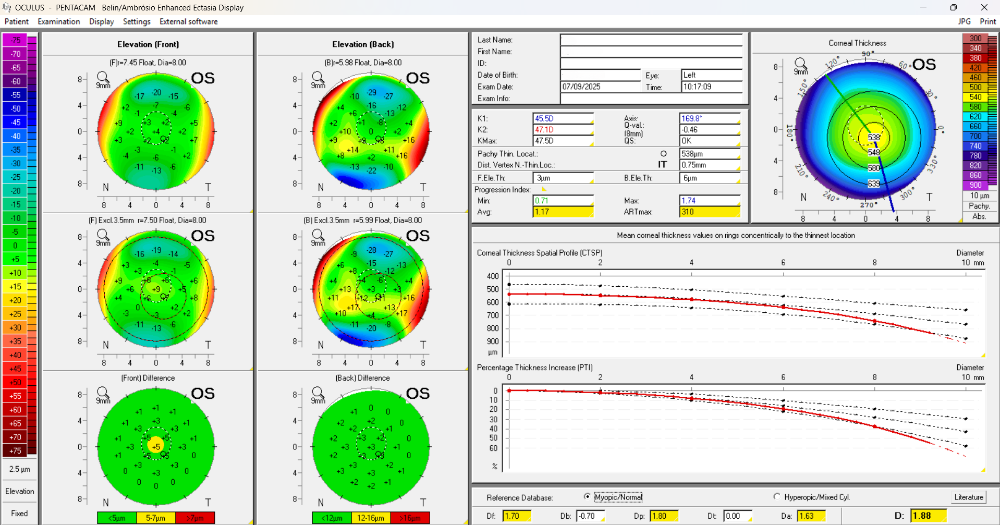Open the Elevation scale type selector
This screenshot has width=1000, height=525.
19,491
